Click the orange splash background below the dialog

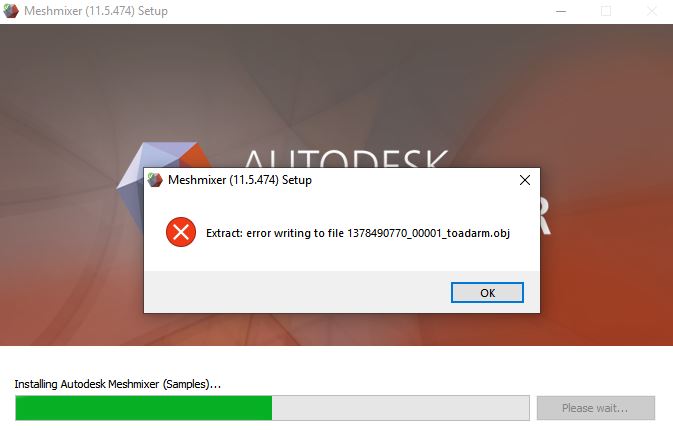[x=342, y=329]
